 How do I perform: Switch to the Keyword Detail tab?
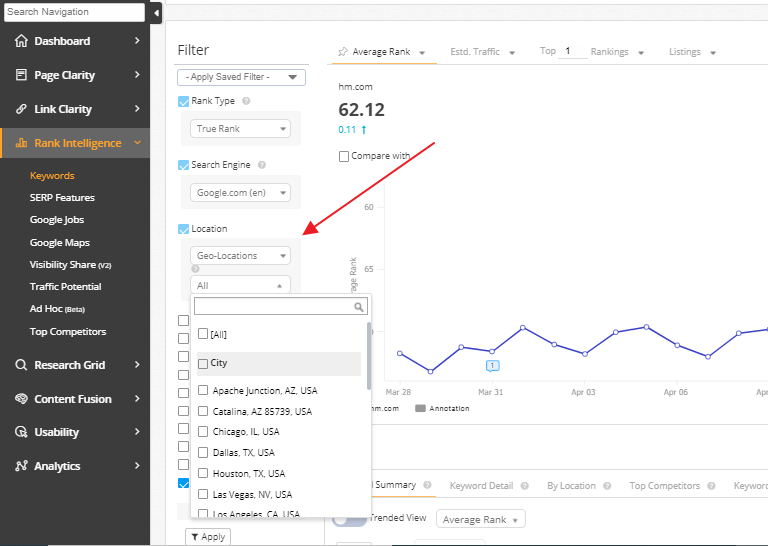tap(481, 486)
